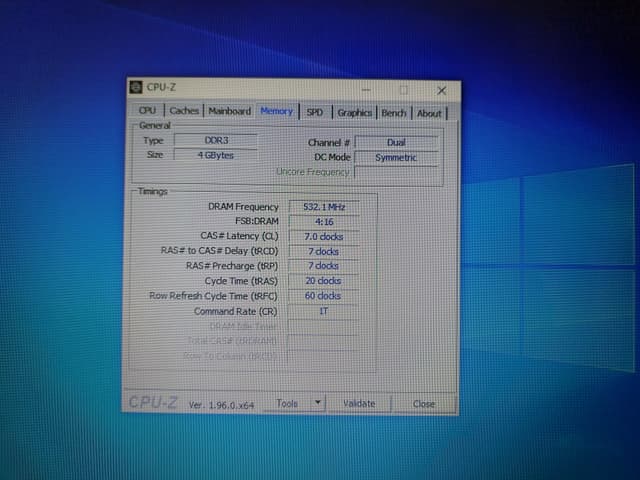Click the Ver. 1.96.0.x64 version text
640x480 pixels.
(x=221, y=405)
